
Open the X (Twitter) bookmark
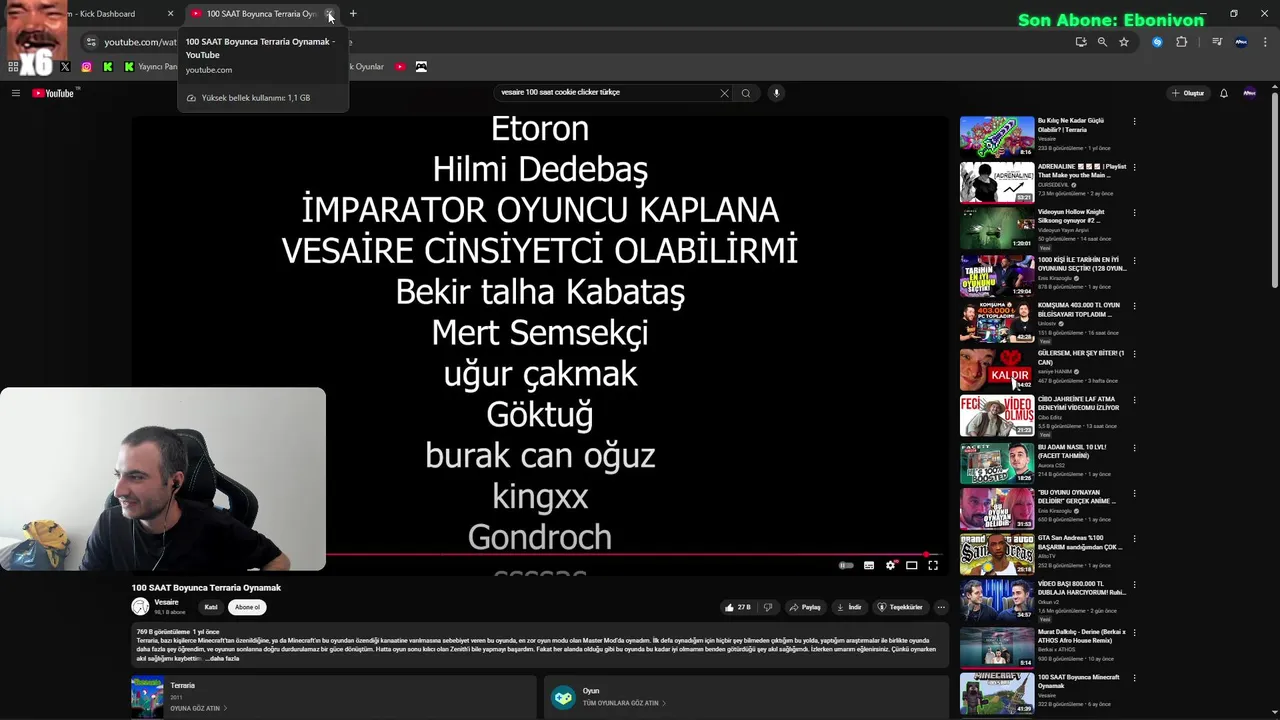pyautogui.click(x=65, y=67)
